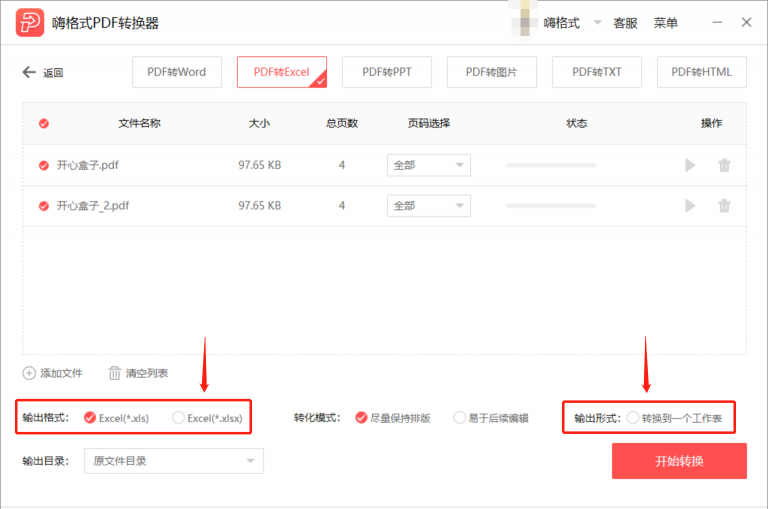This screenshot has width=768, height=509.
Task: Switch to PDF转图片 tab
Action: tap(492, 72)
